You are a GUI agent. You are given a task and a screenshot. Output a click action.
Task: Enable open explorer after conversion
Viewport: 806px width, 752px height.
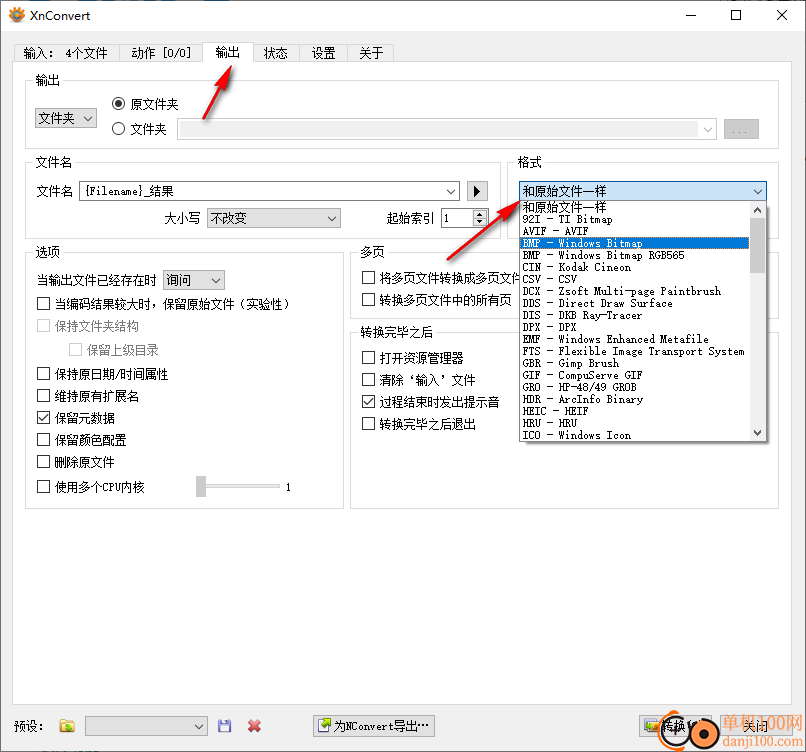[x=369, y=357]
